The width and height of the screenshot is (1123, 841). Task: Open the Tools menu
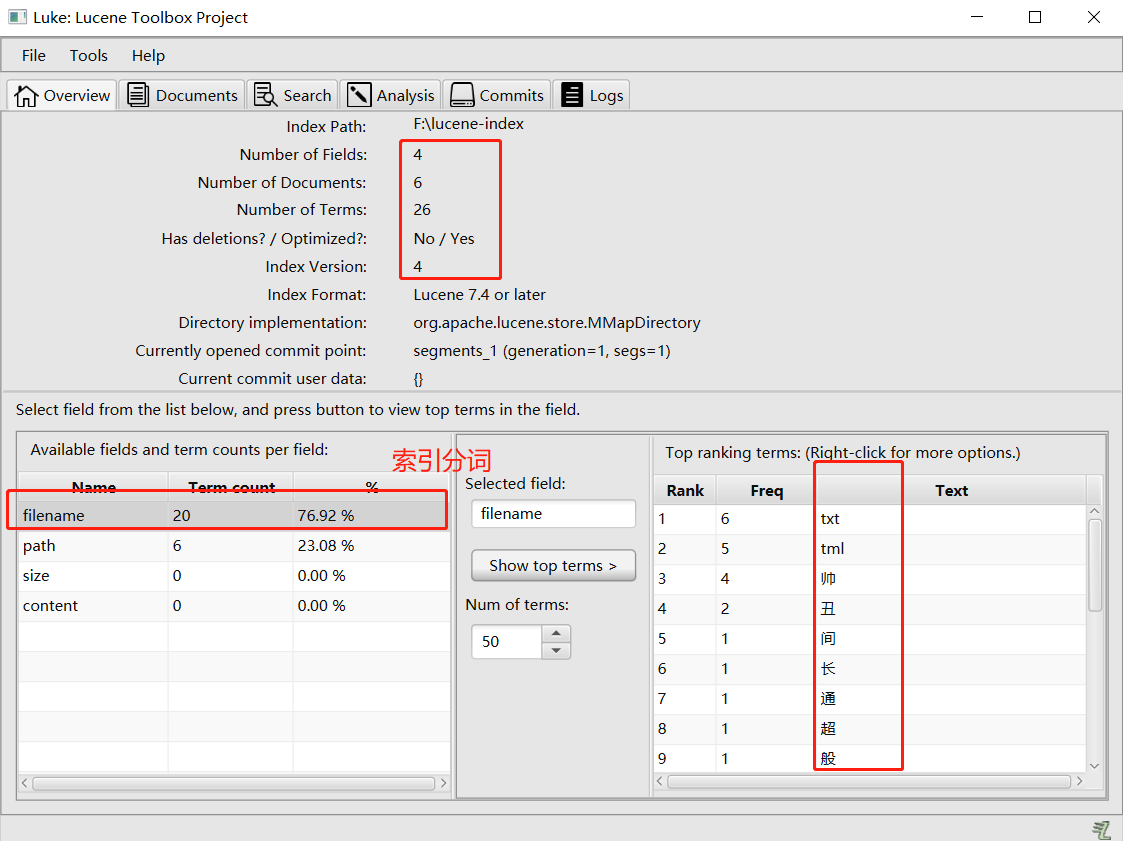click(x=89, y=55)
